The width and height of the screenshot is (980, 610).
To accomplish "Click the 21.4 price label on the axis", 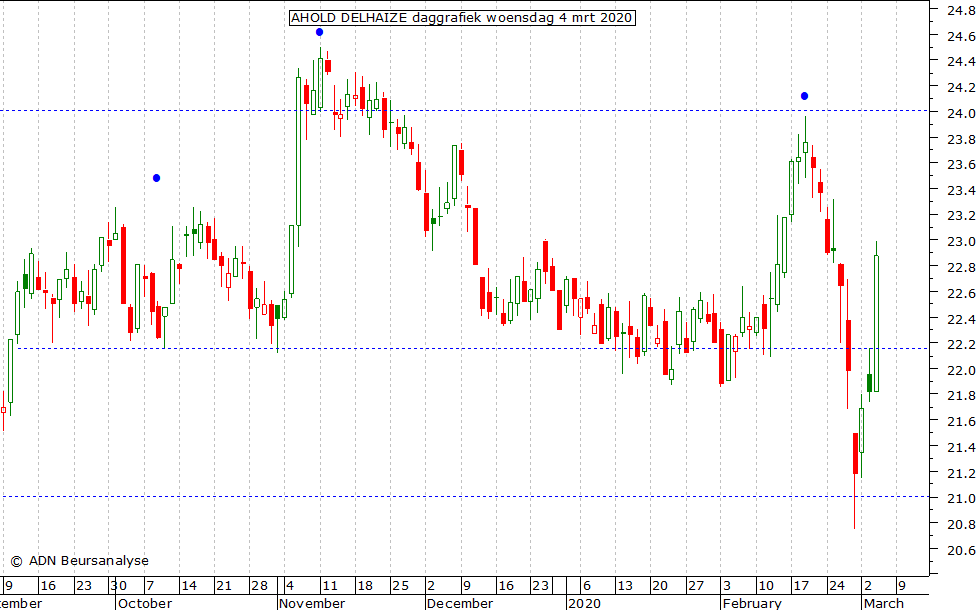I will (x=961, y=448).
